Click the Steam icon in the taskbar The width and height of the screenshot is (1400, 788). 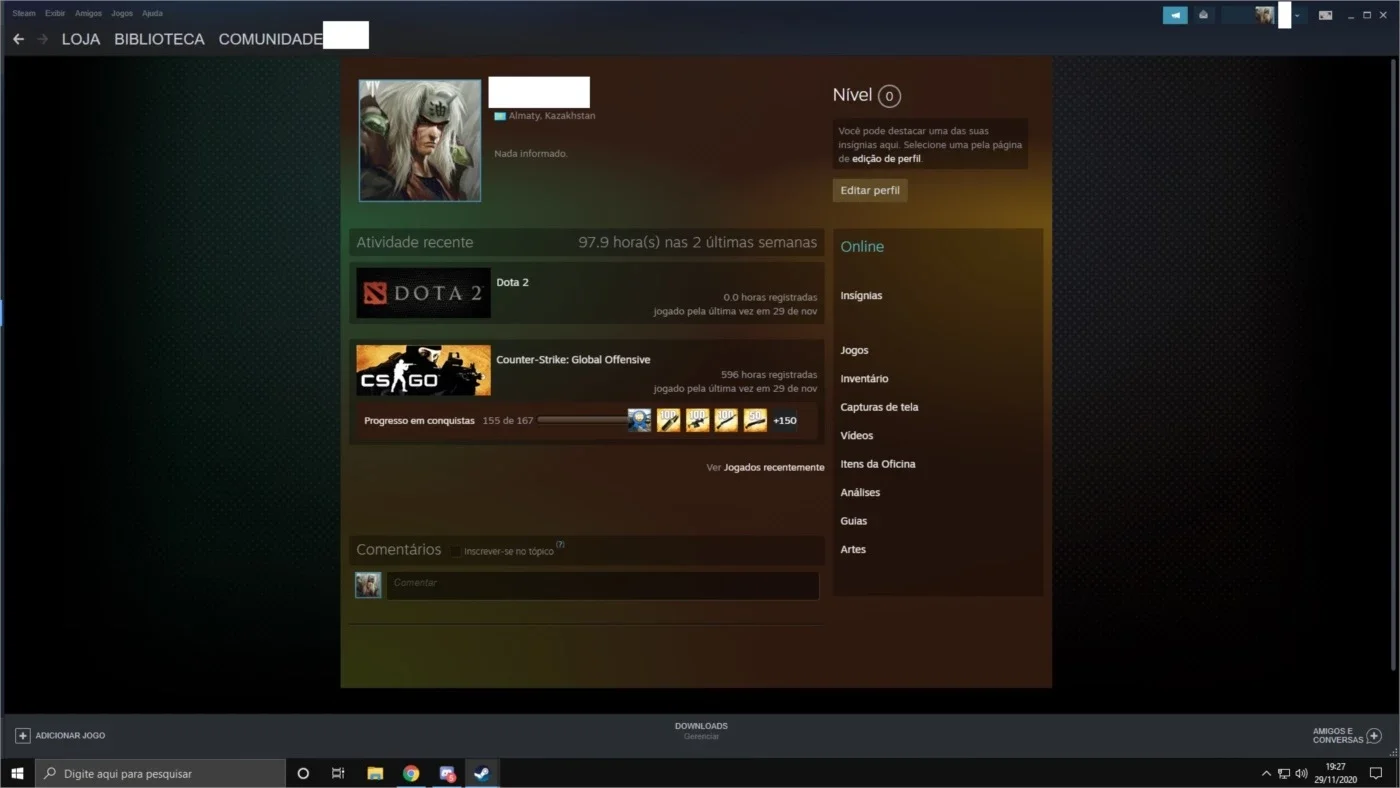tap(482, 773)
